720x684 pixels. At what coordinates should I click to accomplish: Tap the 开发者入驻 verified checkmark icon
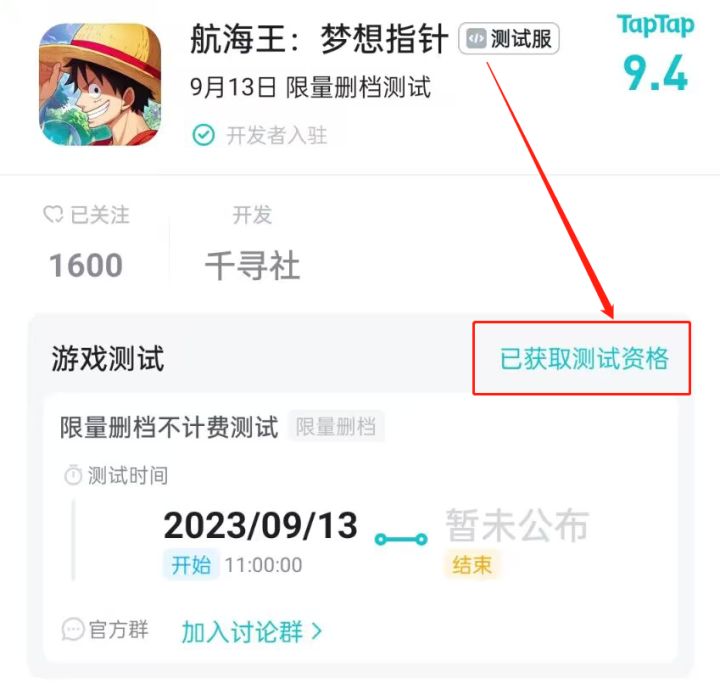click(x=203, y=135)
